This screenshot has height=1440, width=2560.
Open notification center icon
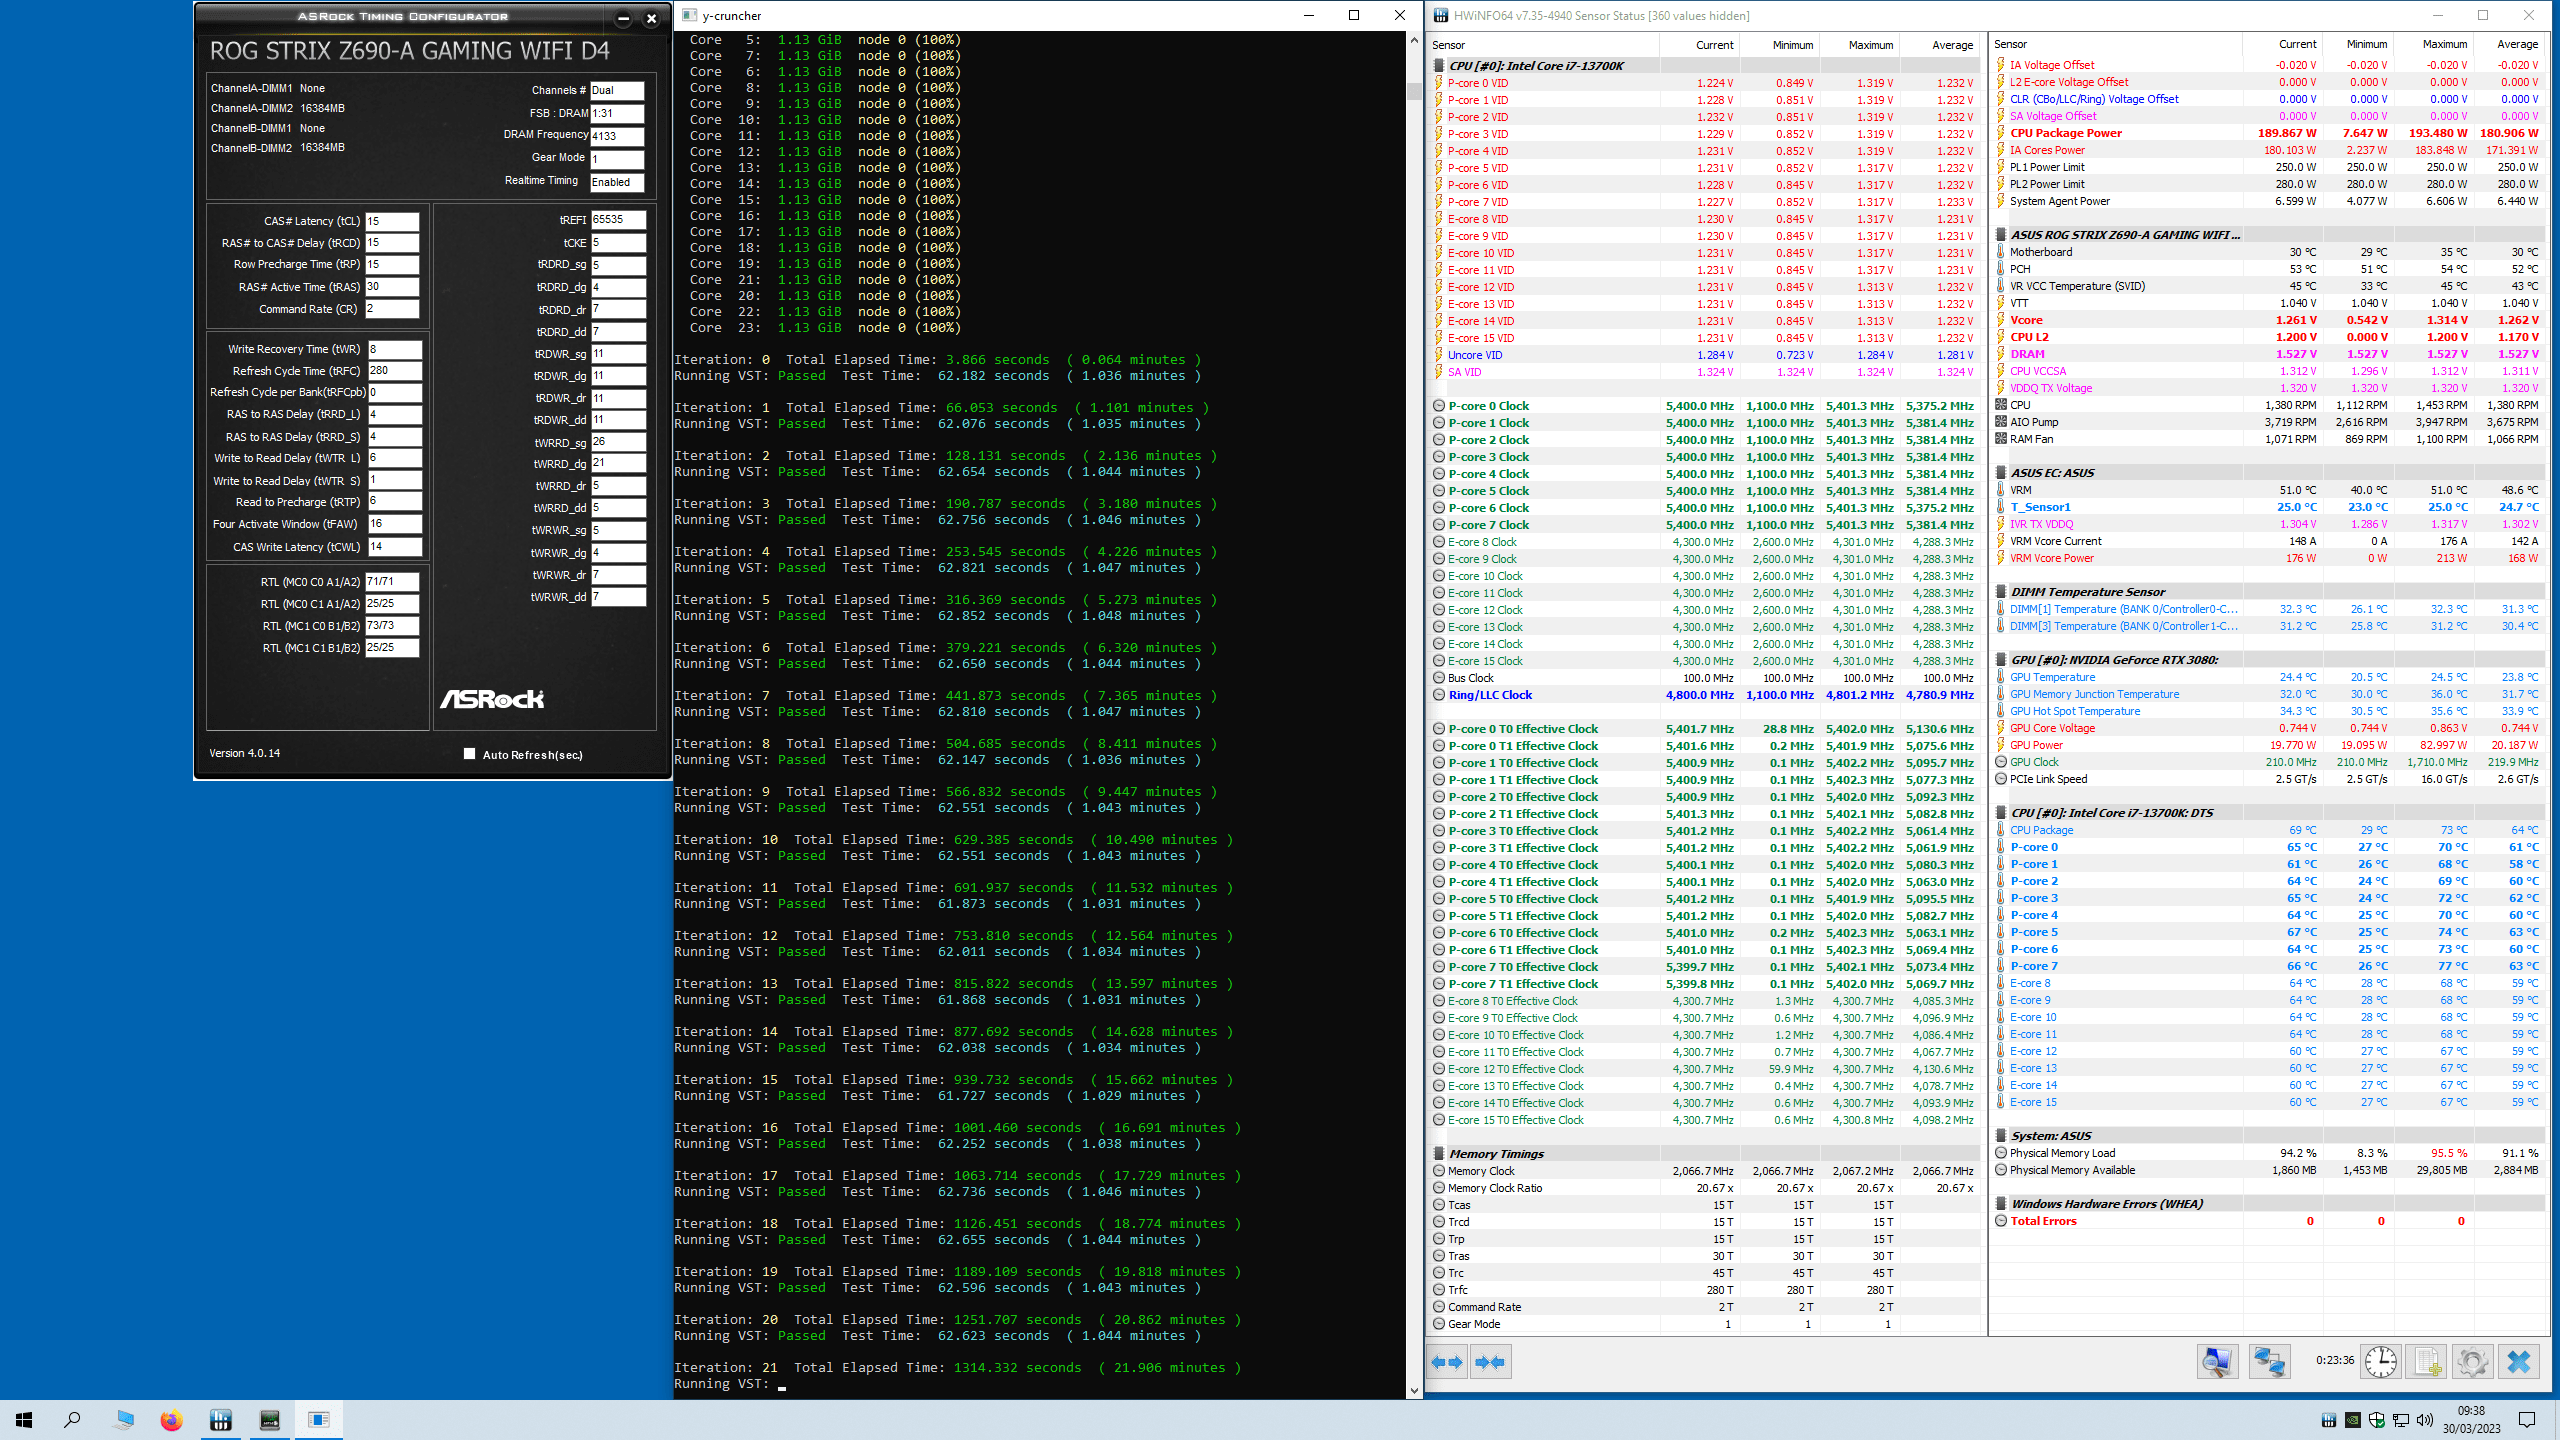(2527, 1420)
